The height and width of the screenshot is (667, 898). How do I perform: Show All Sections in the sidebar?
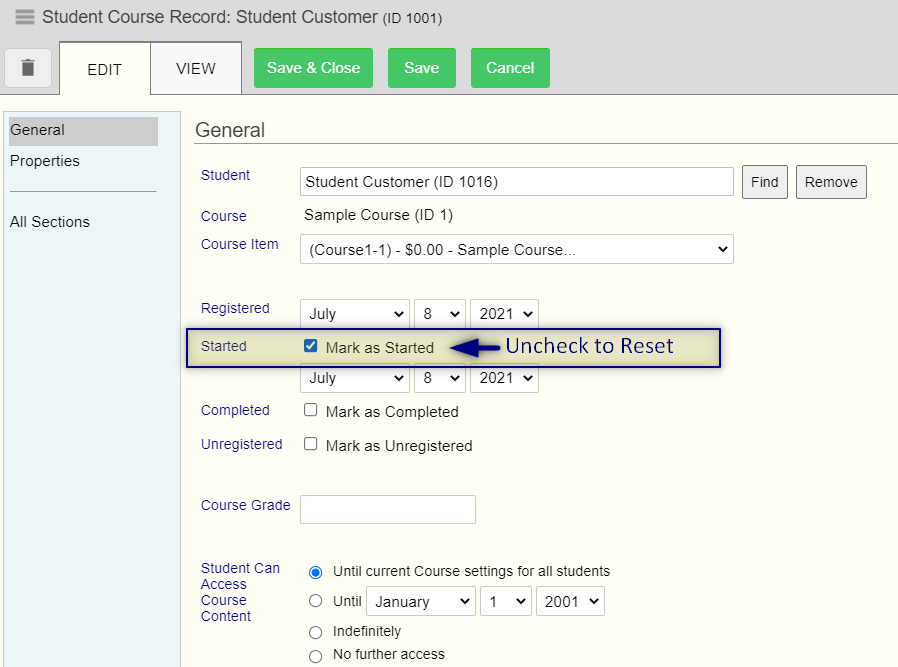tap(50, 222)
